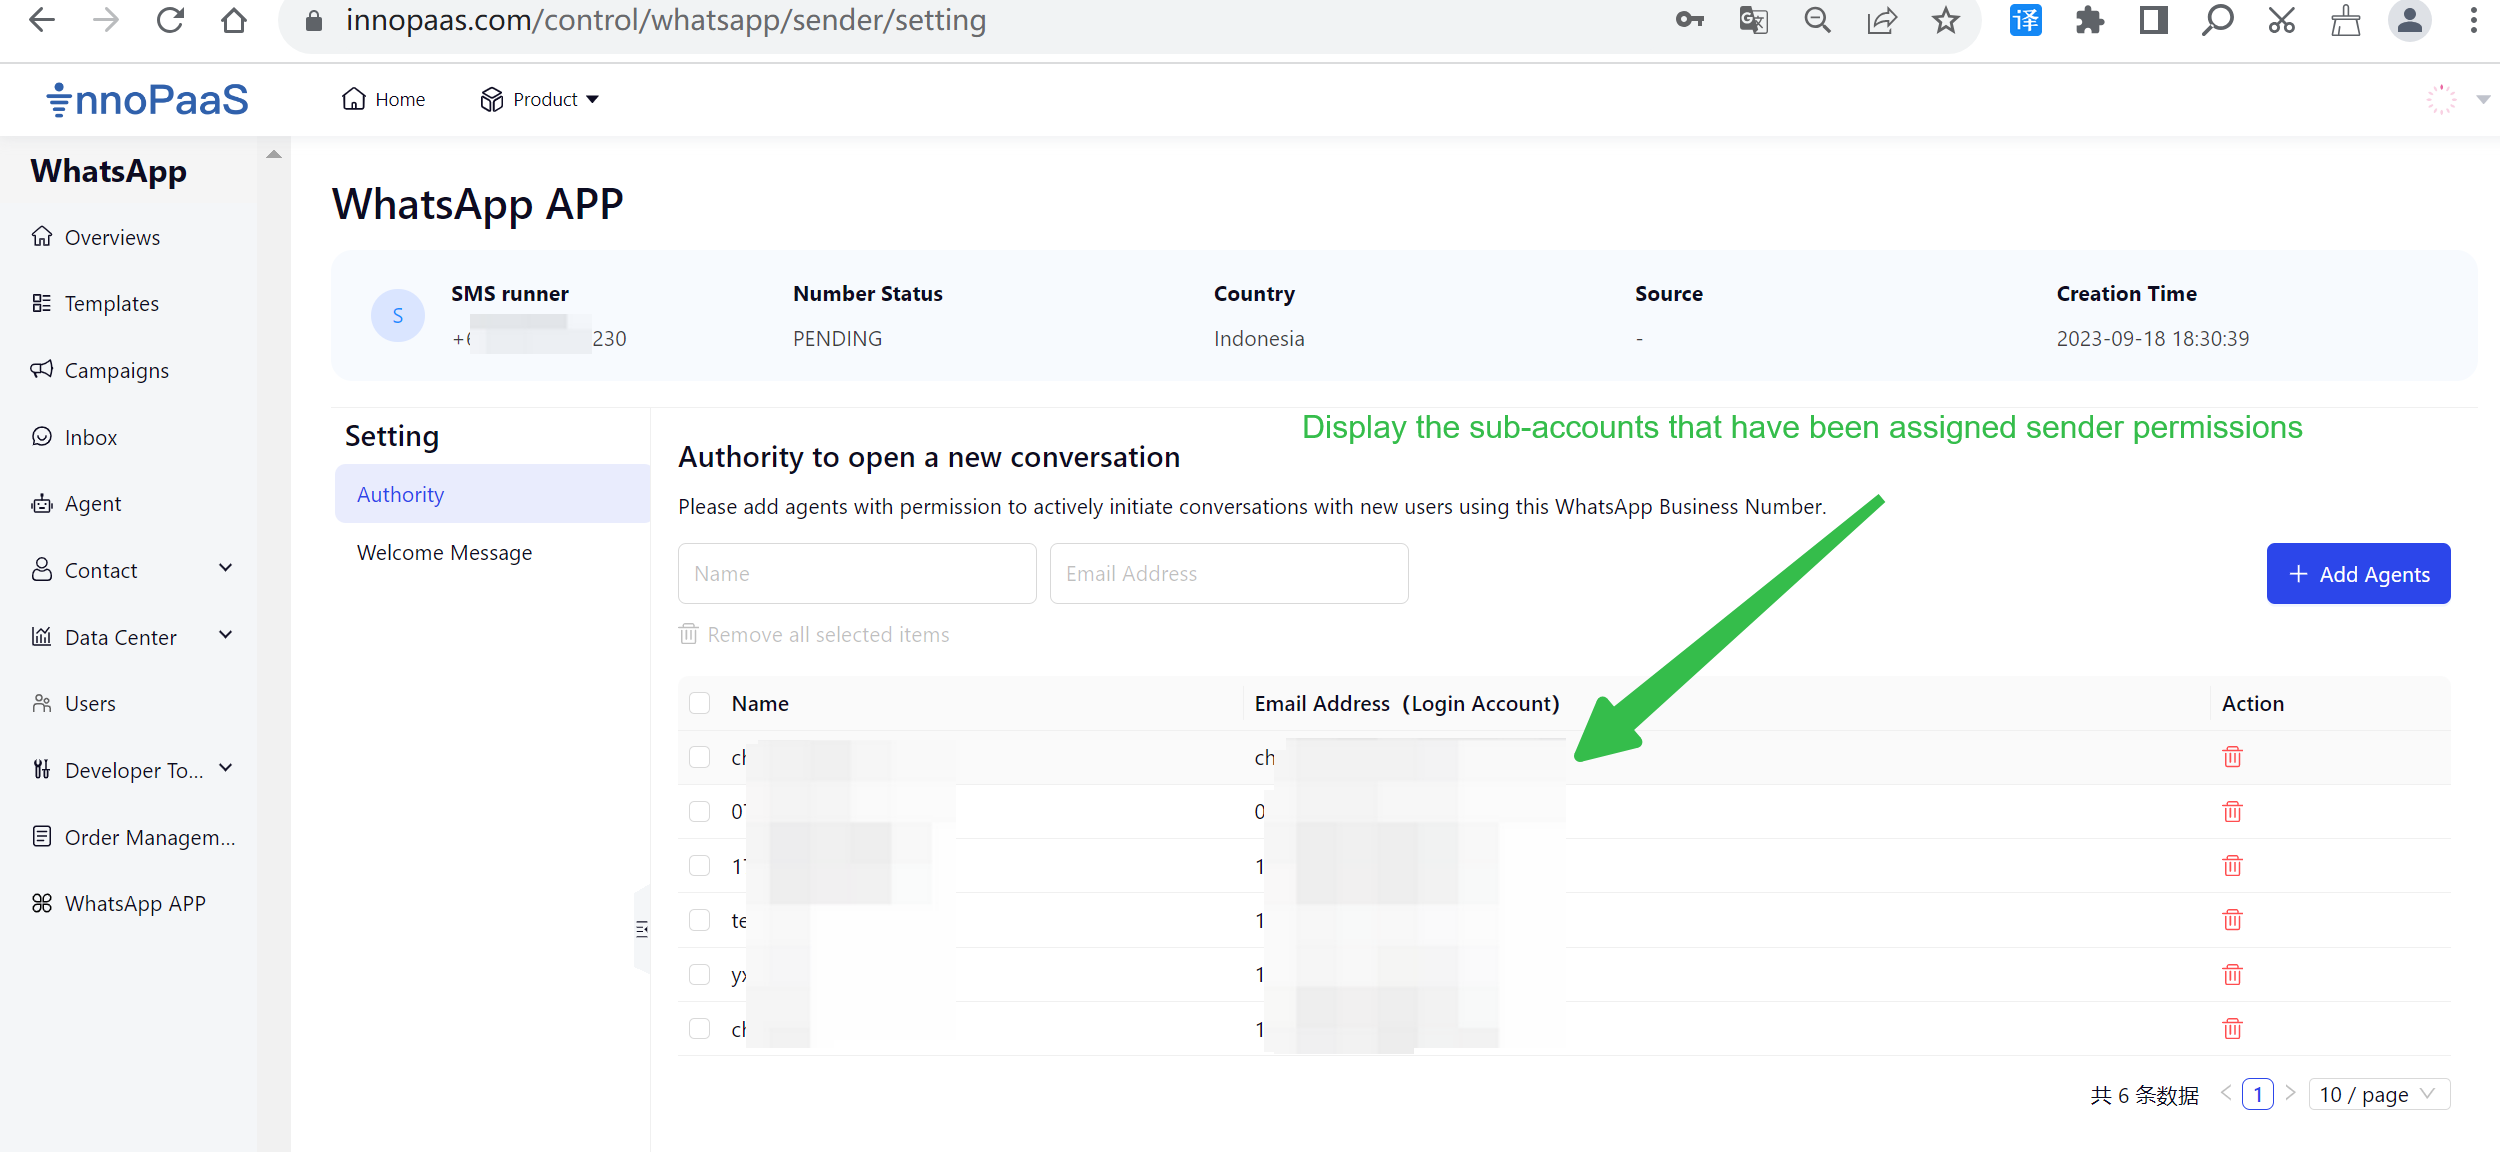Viewport: 2500px width, 1152px height.
Task: Open the extensions puzzle piece menu
Action: tap(2089, 20)
